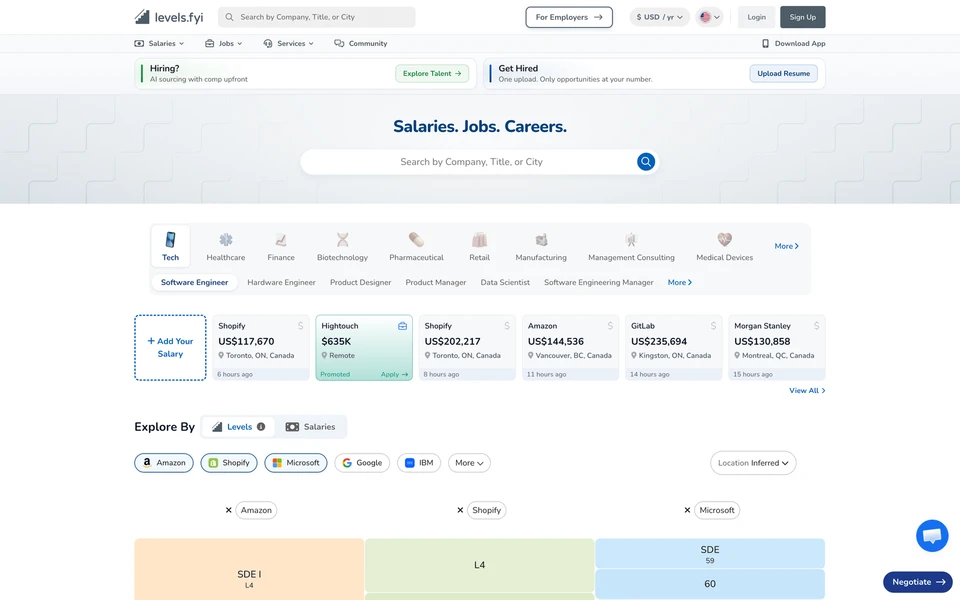Viewport: 960px width, 600px height.
Task: Click the Community chat icon
Action: click(339, 43)
